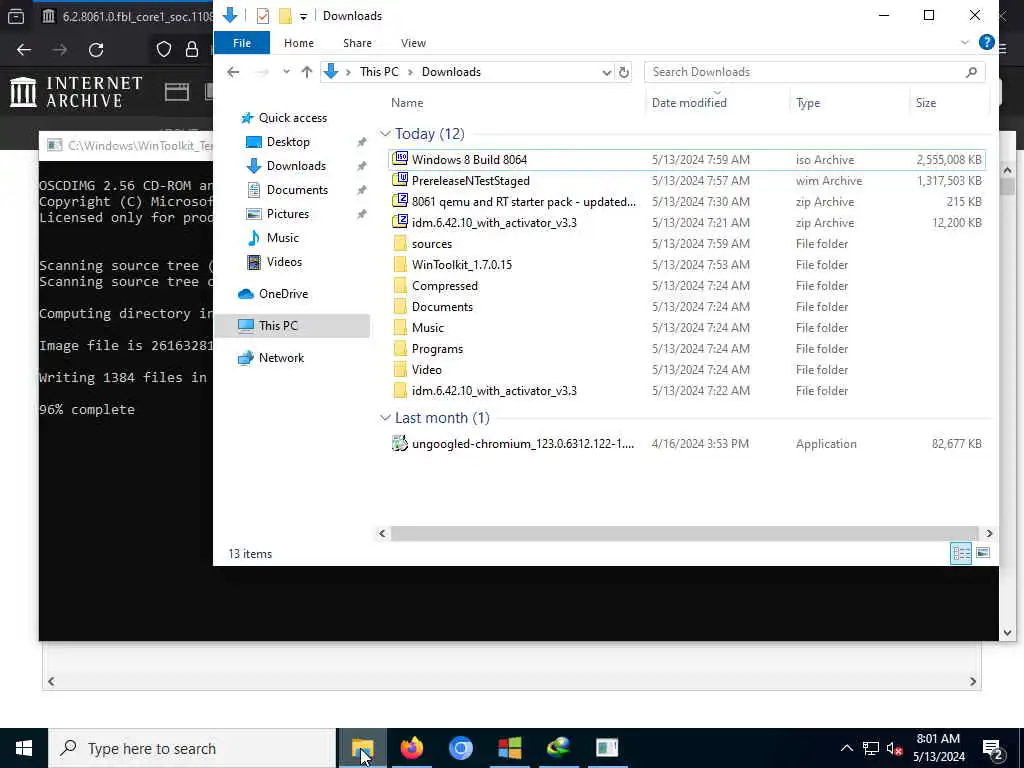The width and height of the screenshot is (1024, 768).
Task: Go to Desktop in Quick access
Action: (287, 142)
